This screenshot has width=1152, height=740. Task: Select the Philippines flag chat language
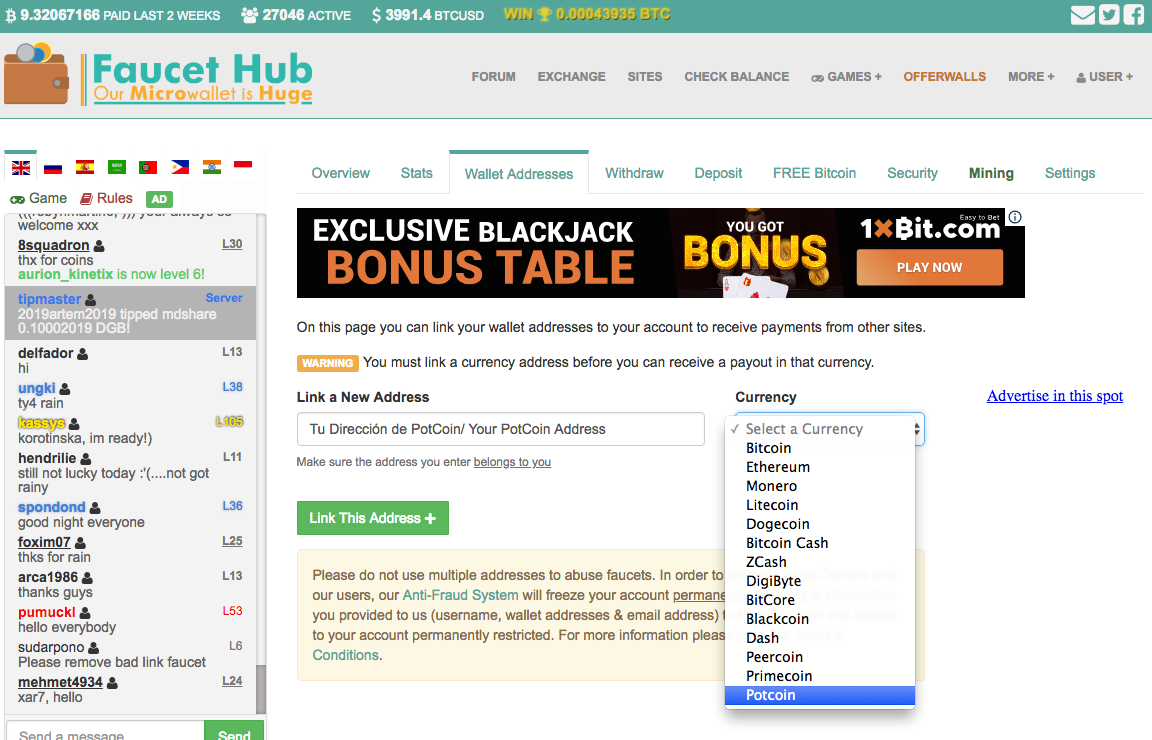click(180, 167)
